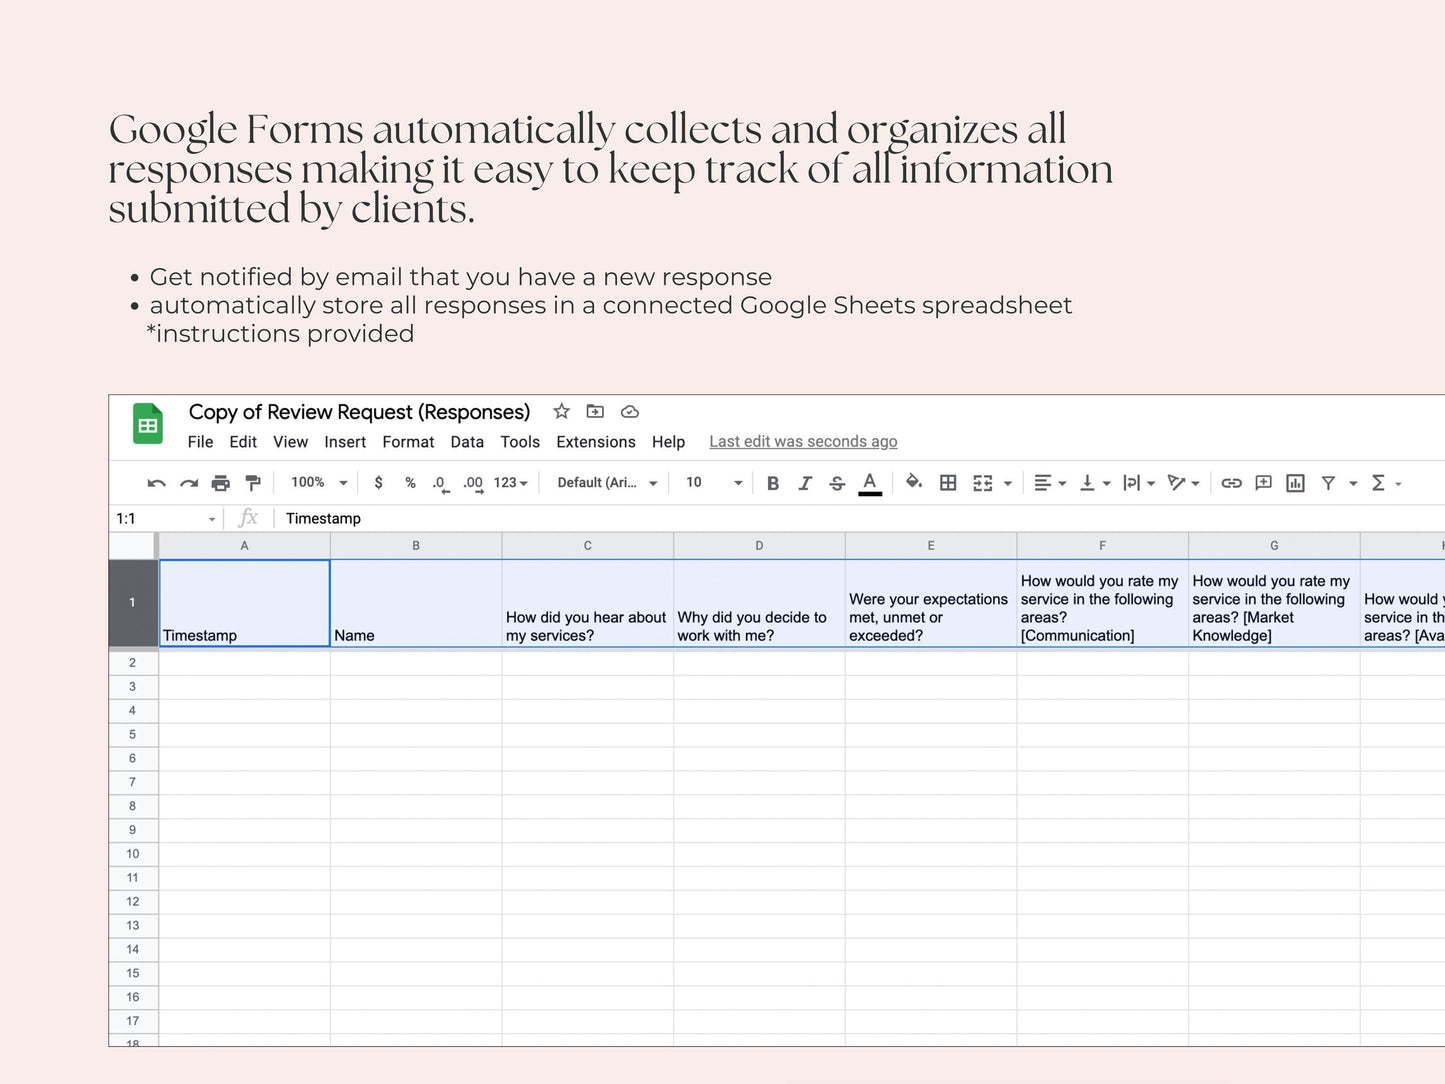Select row 1 header
The image size is (1445, 1084).
[x=133, y=603]
